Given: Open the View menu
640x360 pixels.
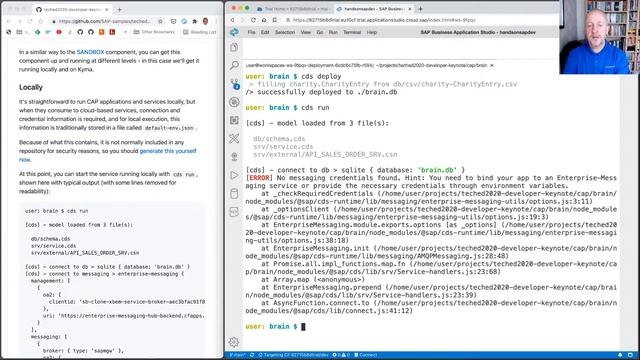Looking at the screenshot, I should tap(306, 32).
